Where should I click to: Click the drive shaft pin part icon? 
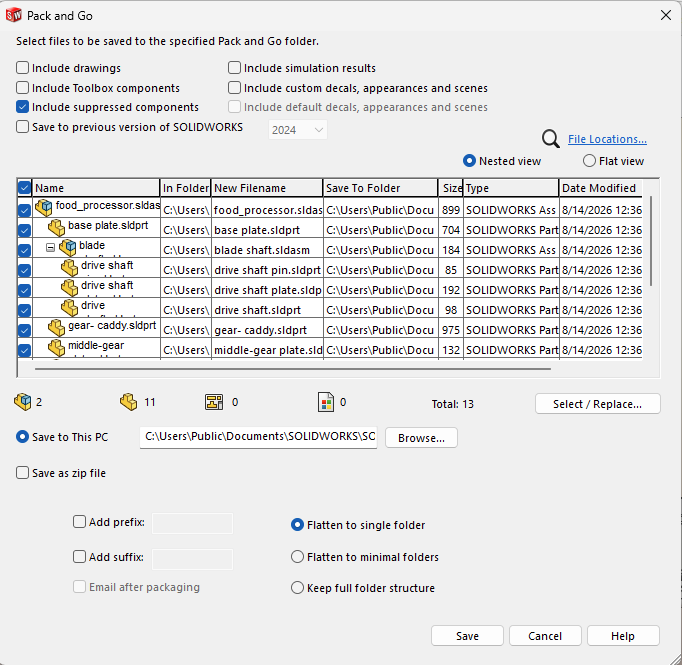point(69,267)
